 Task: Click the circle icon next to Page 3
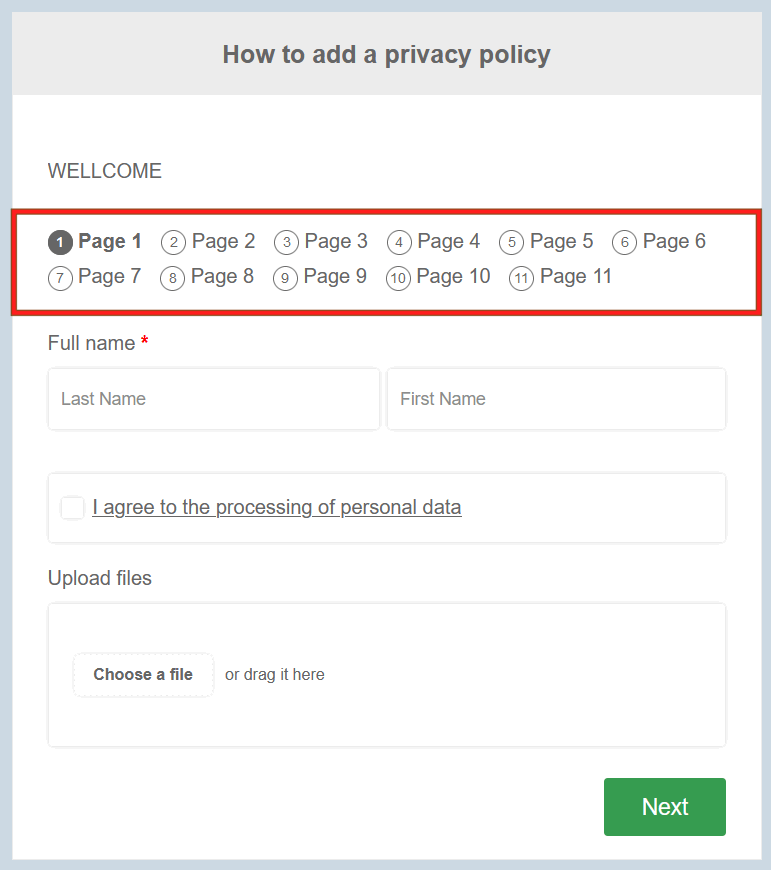[x=285, y=241]
